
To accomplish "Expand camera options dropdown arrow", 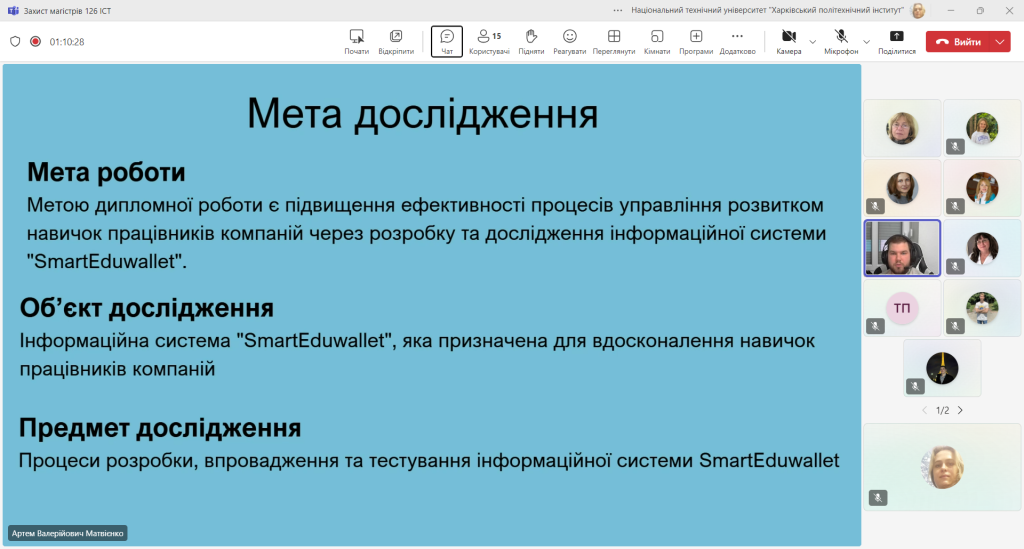I will [812, 42].
